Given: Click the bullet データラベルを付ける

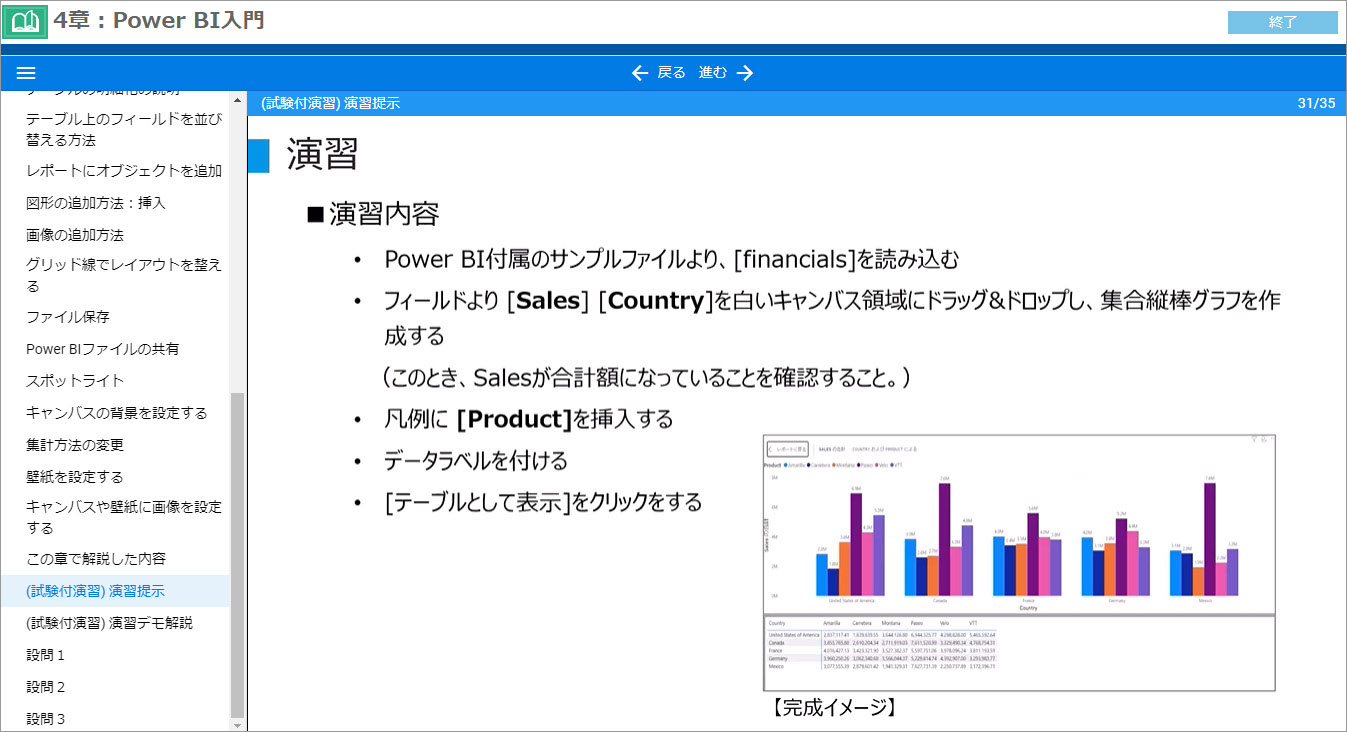Looking at the screenshot, I should (x=476, y=461).
